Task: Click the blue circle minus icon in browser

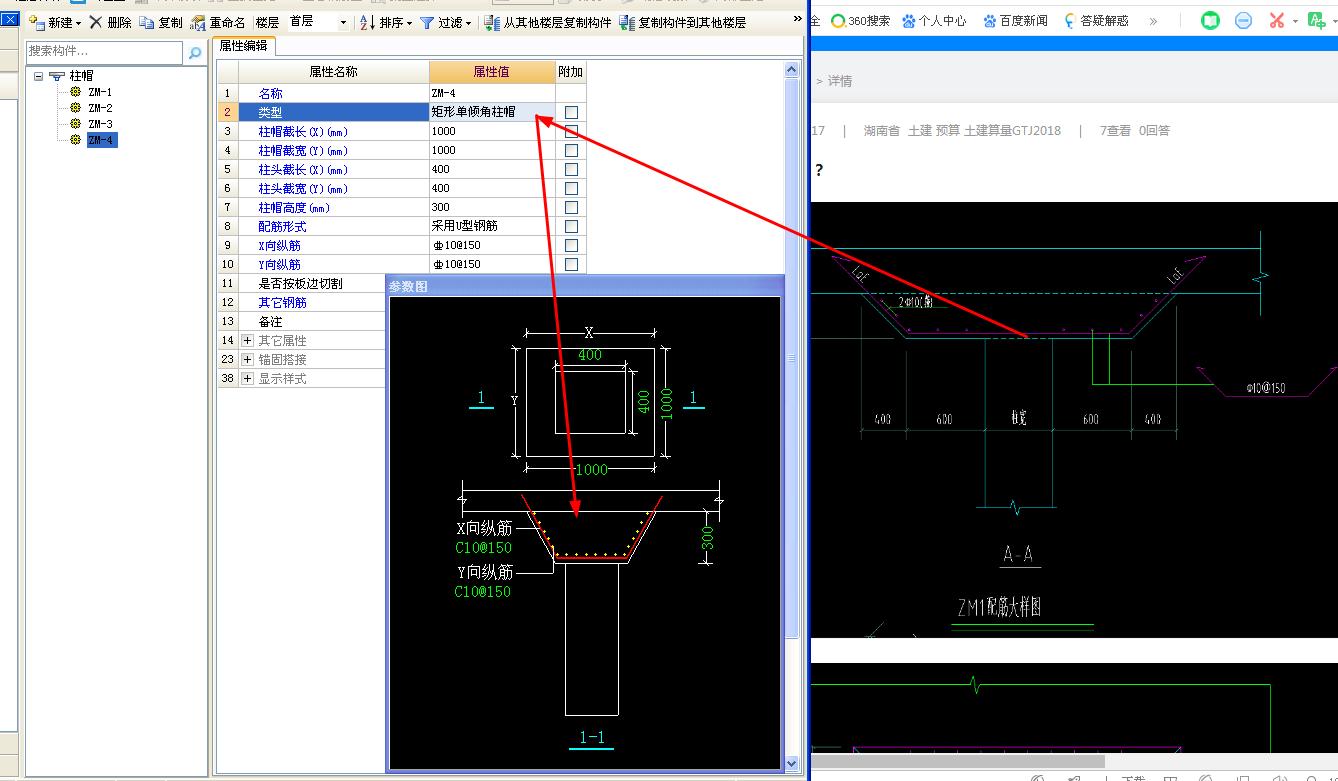Action: [x=1243, y=20]
